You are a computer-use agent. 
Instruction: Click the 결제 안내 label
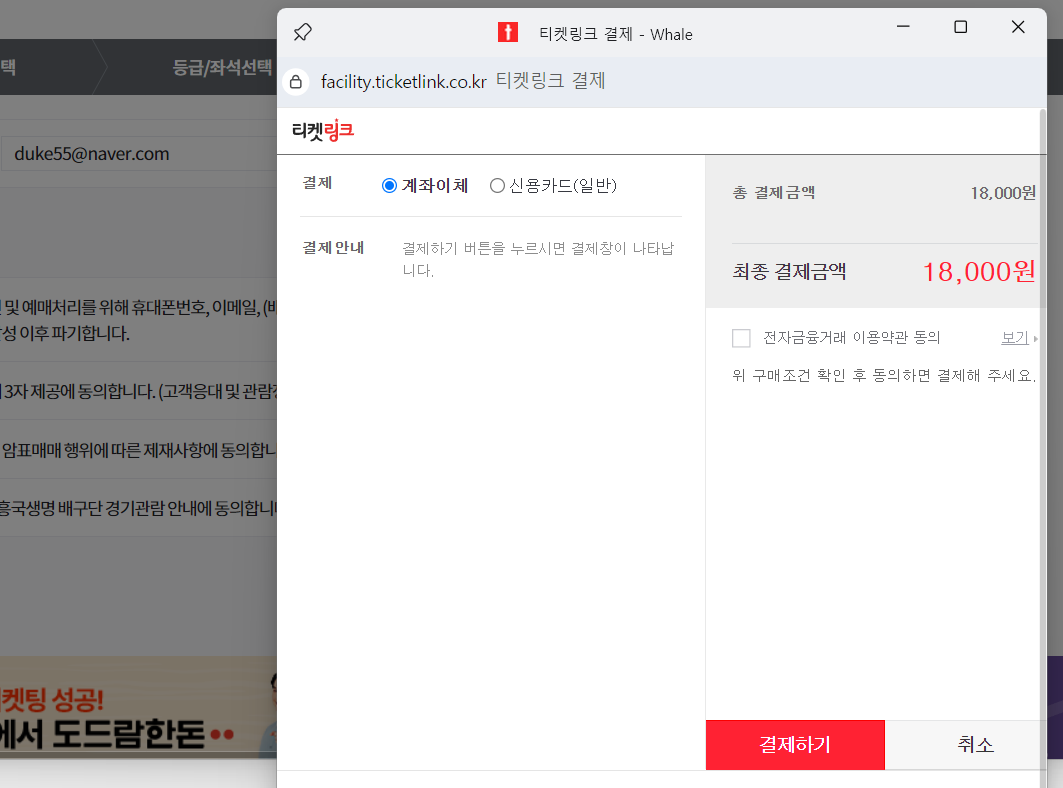(333, 248)
